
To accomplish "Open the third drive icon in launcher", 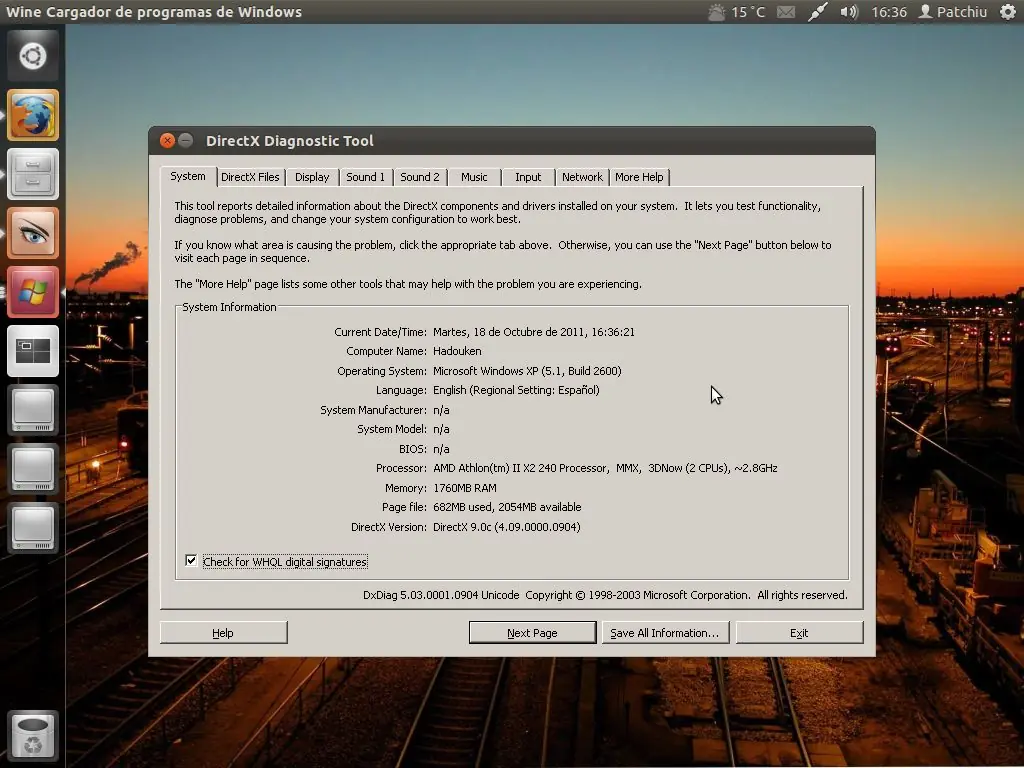I will 33,528.
